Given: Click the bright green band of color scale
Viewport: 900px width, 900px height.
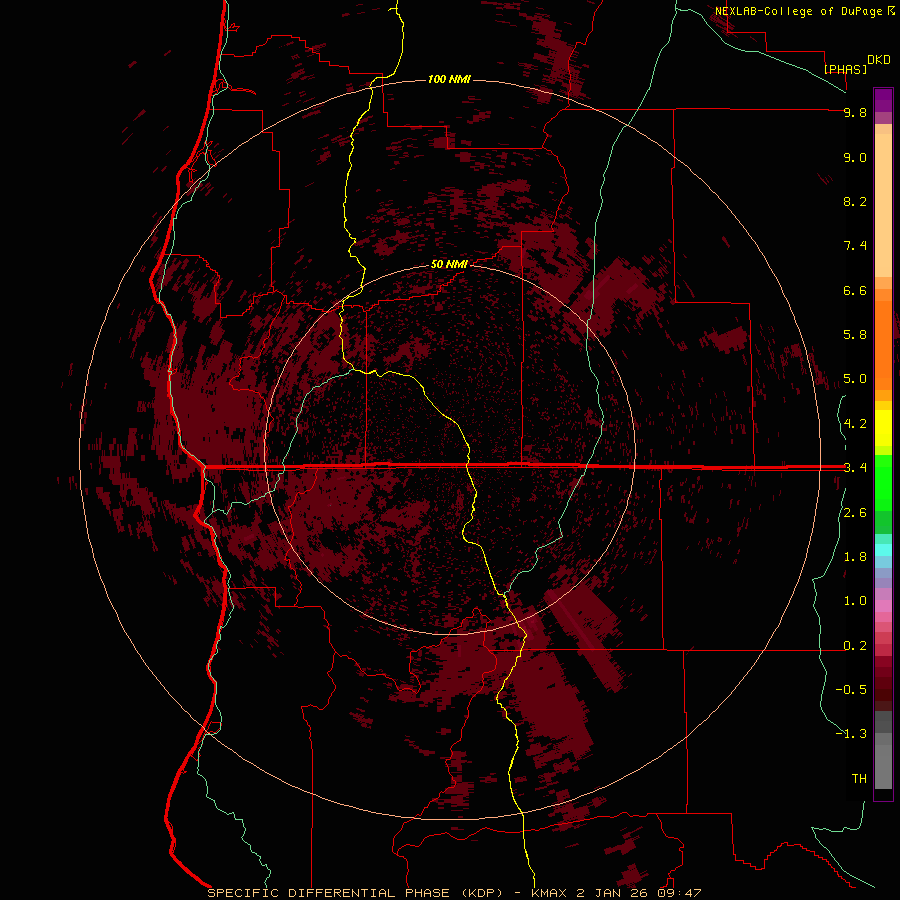Looking at the screenshot, I should click(x=883, y=482).
